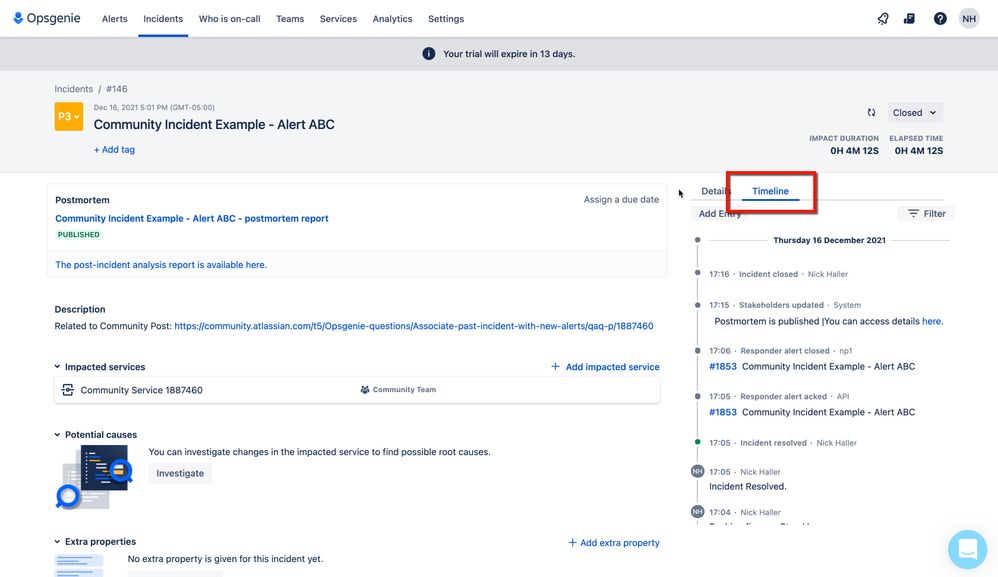Open the community.atlassian.com post URL

(x=414, y=326)
